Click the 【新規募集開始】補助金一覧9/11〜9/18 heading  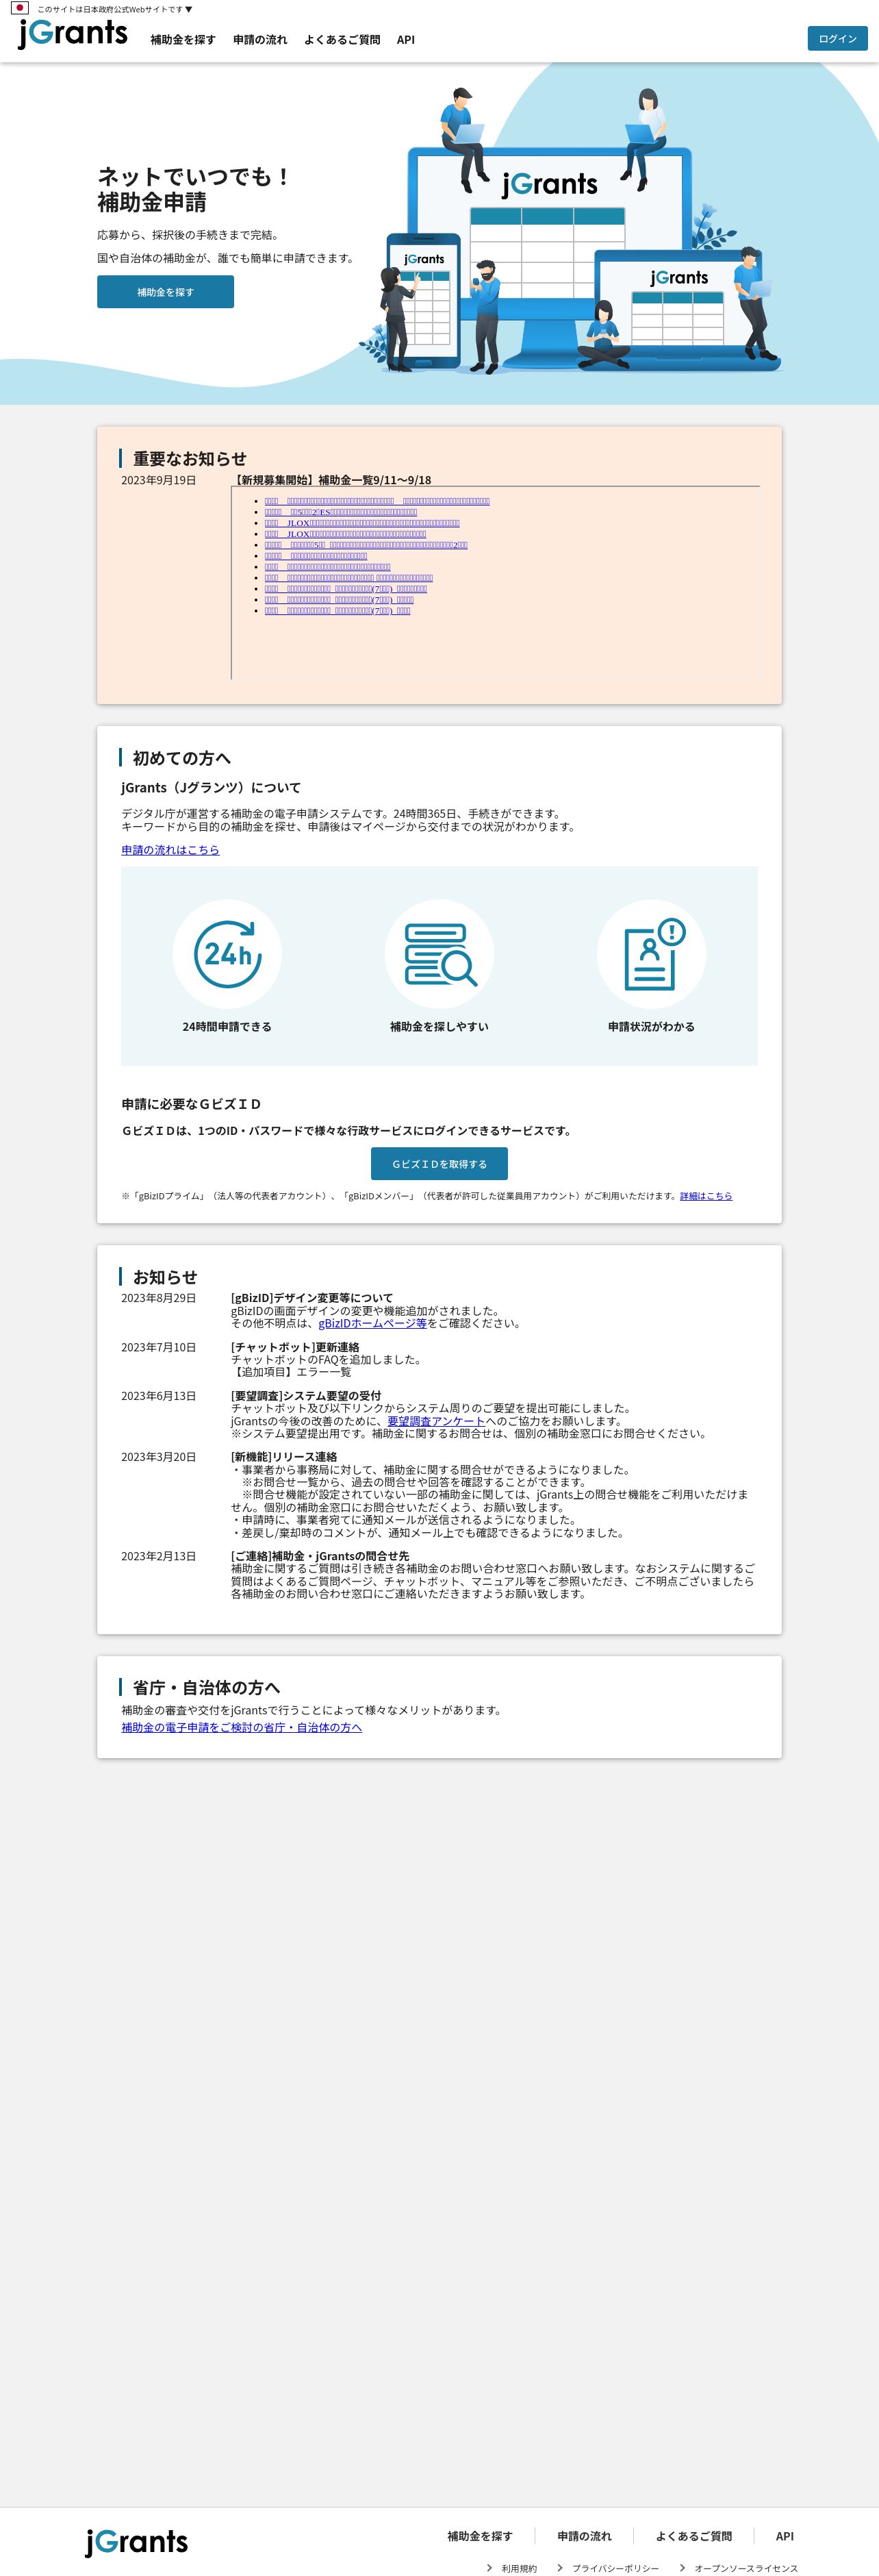tap(331, 480)
